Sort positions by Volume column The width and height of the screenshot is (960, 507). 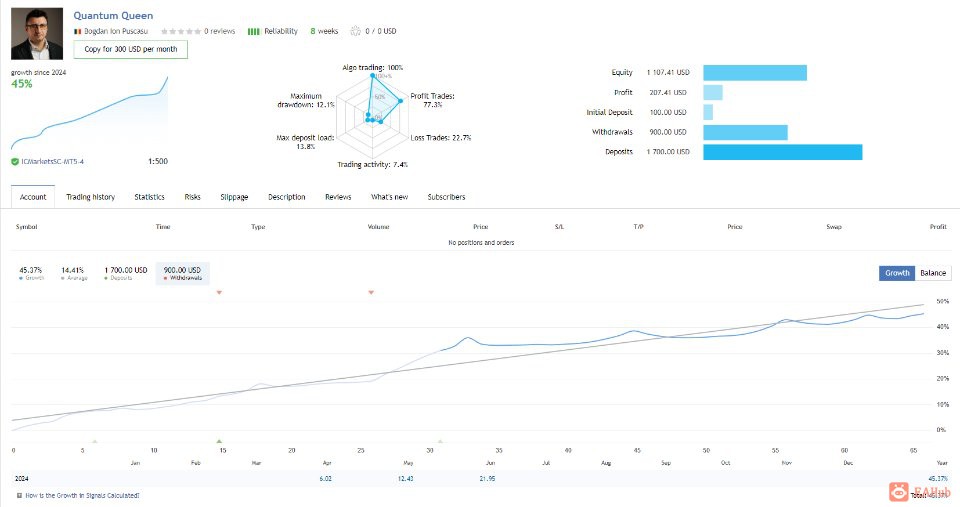pos(378,227)
